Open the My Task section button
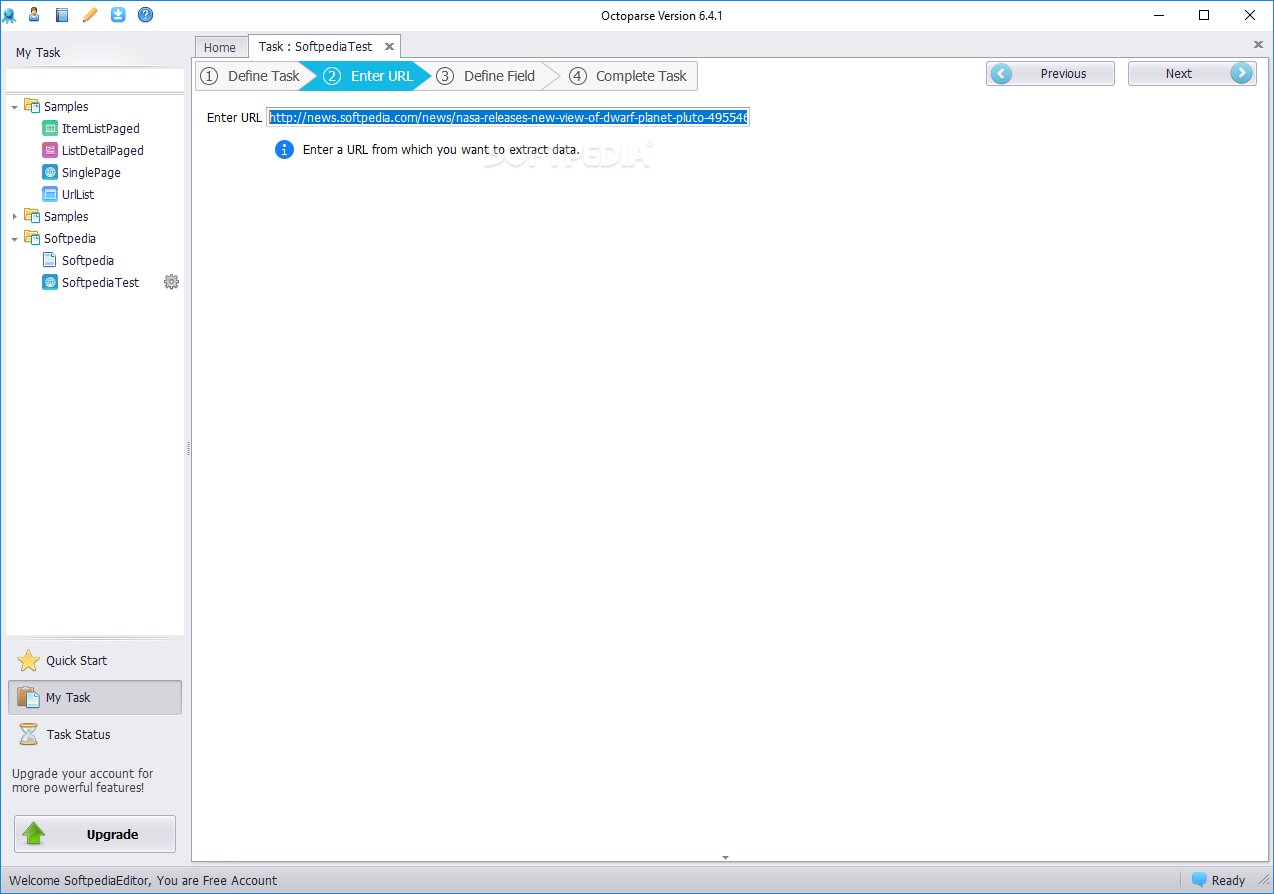The image size is (1274, 894). point(95,697)
